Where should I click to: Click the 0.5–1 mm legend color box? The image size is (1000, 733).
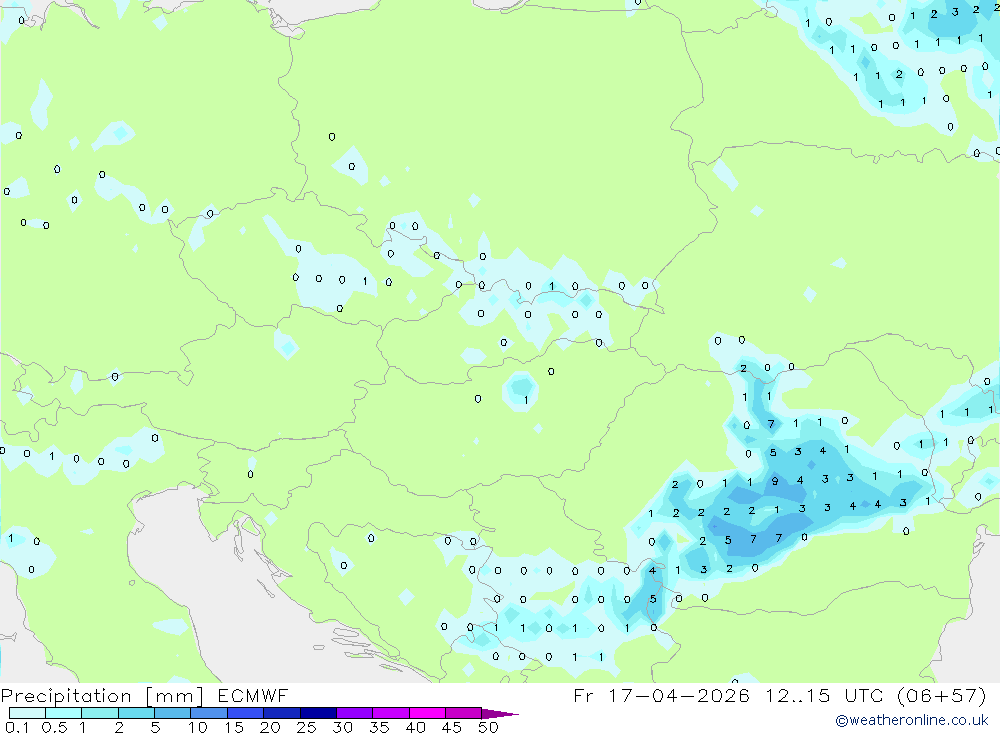[x=64, y=713]
